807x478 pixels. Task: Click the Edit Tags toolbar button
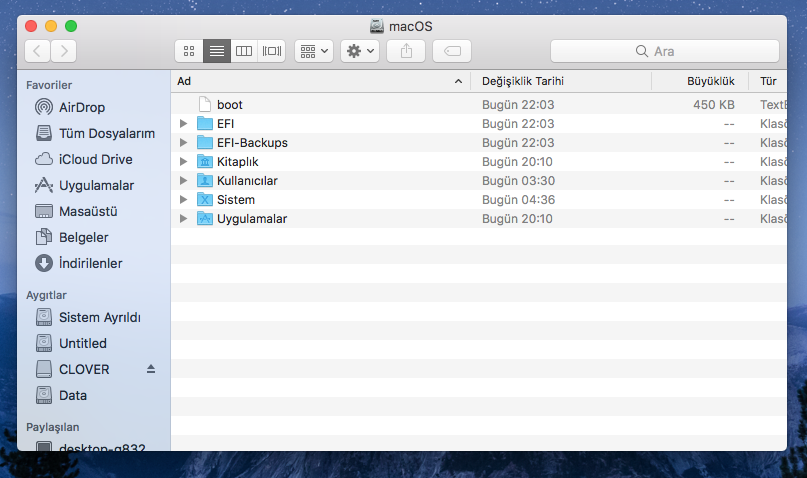point(452,51)
